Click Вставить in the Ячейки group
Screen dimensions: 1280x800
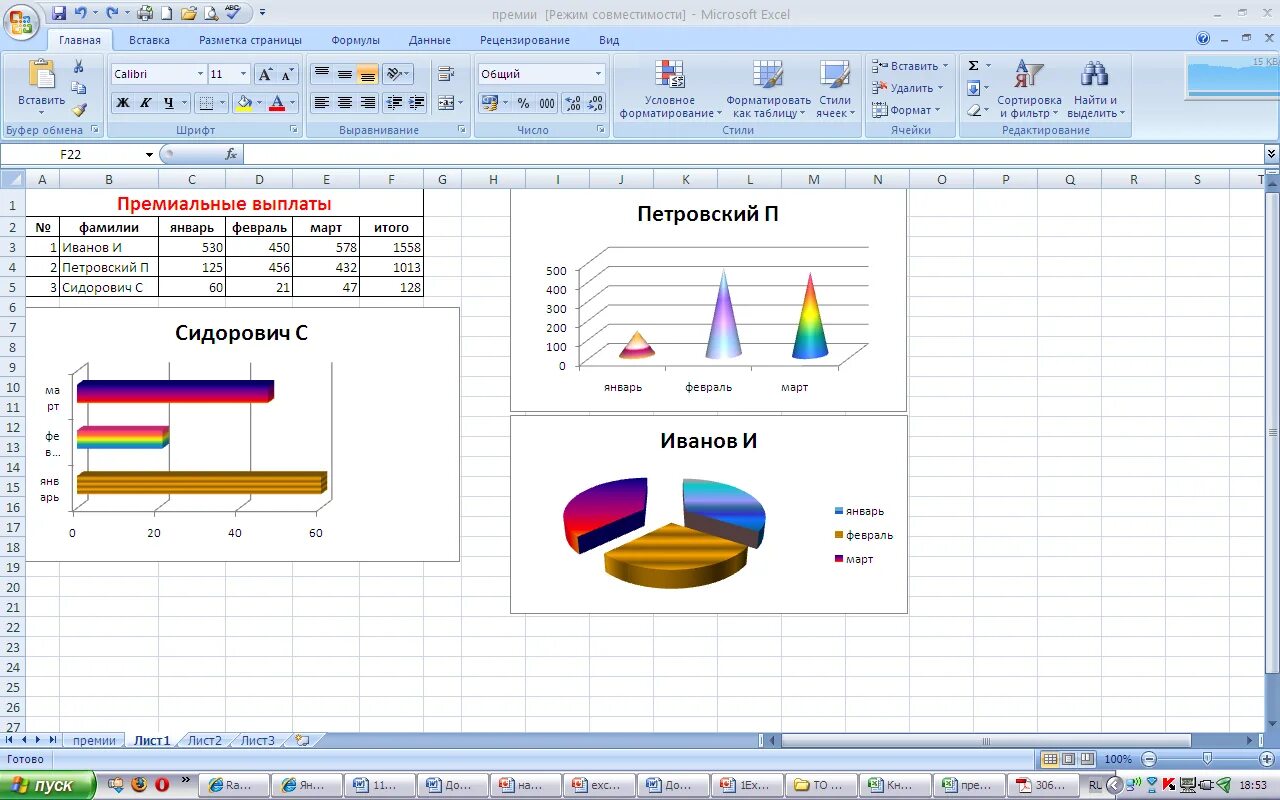point(909,66)
